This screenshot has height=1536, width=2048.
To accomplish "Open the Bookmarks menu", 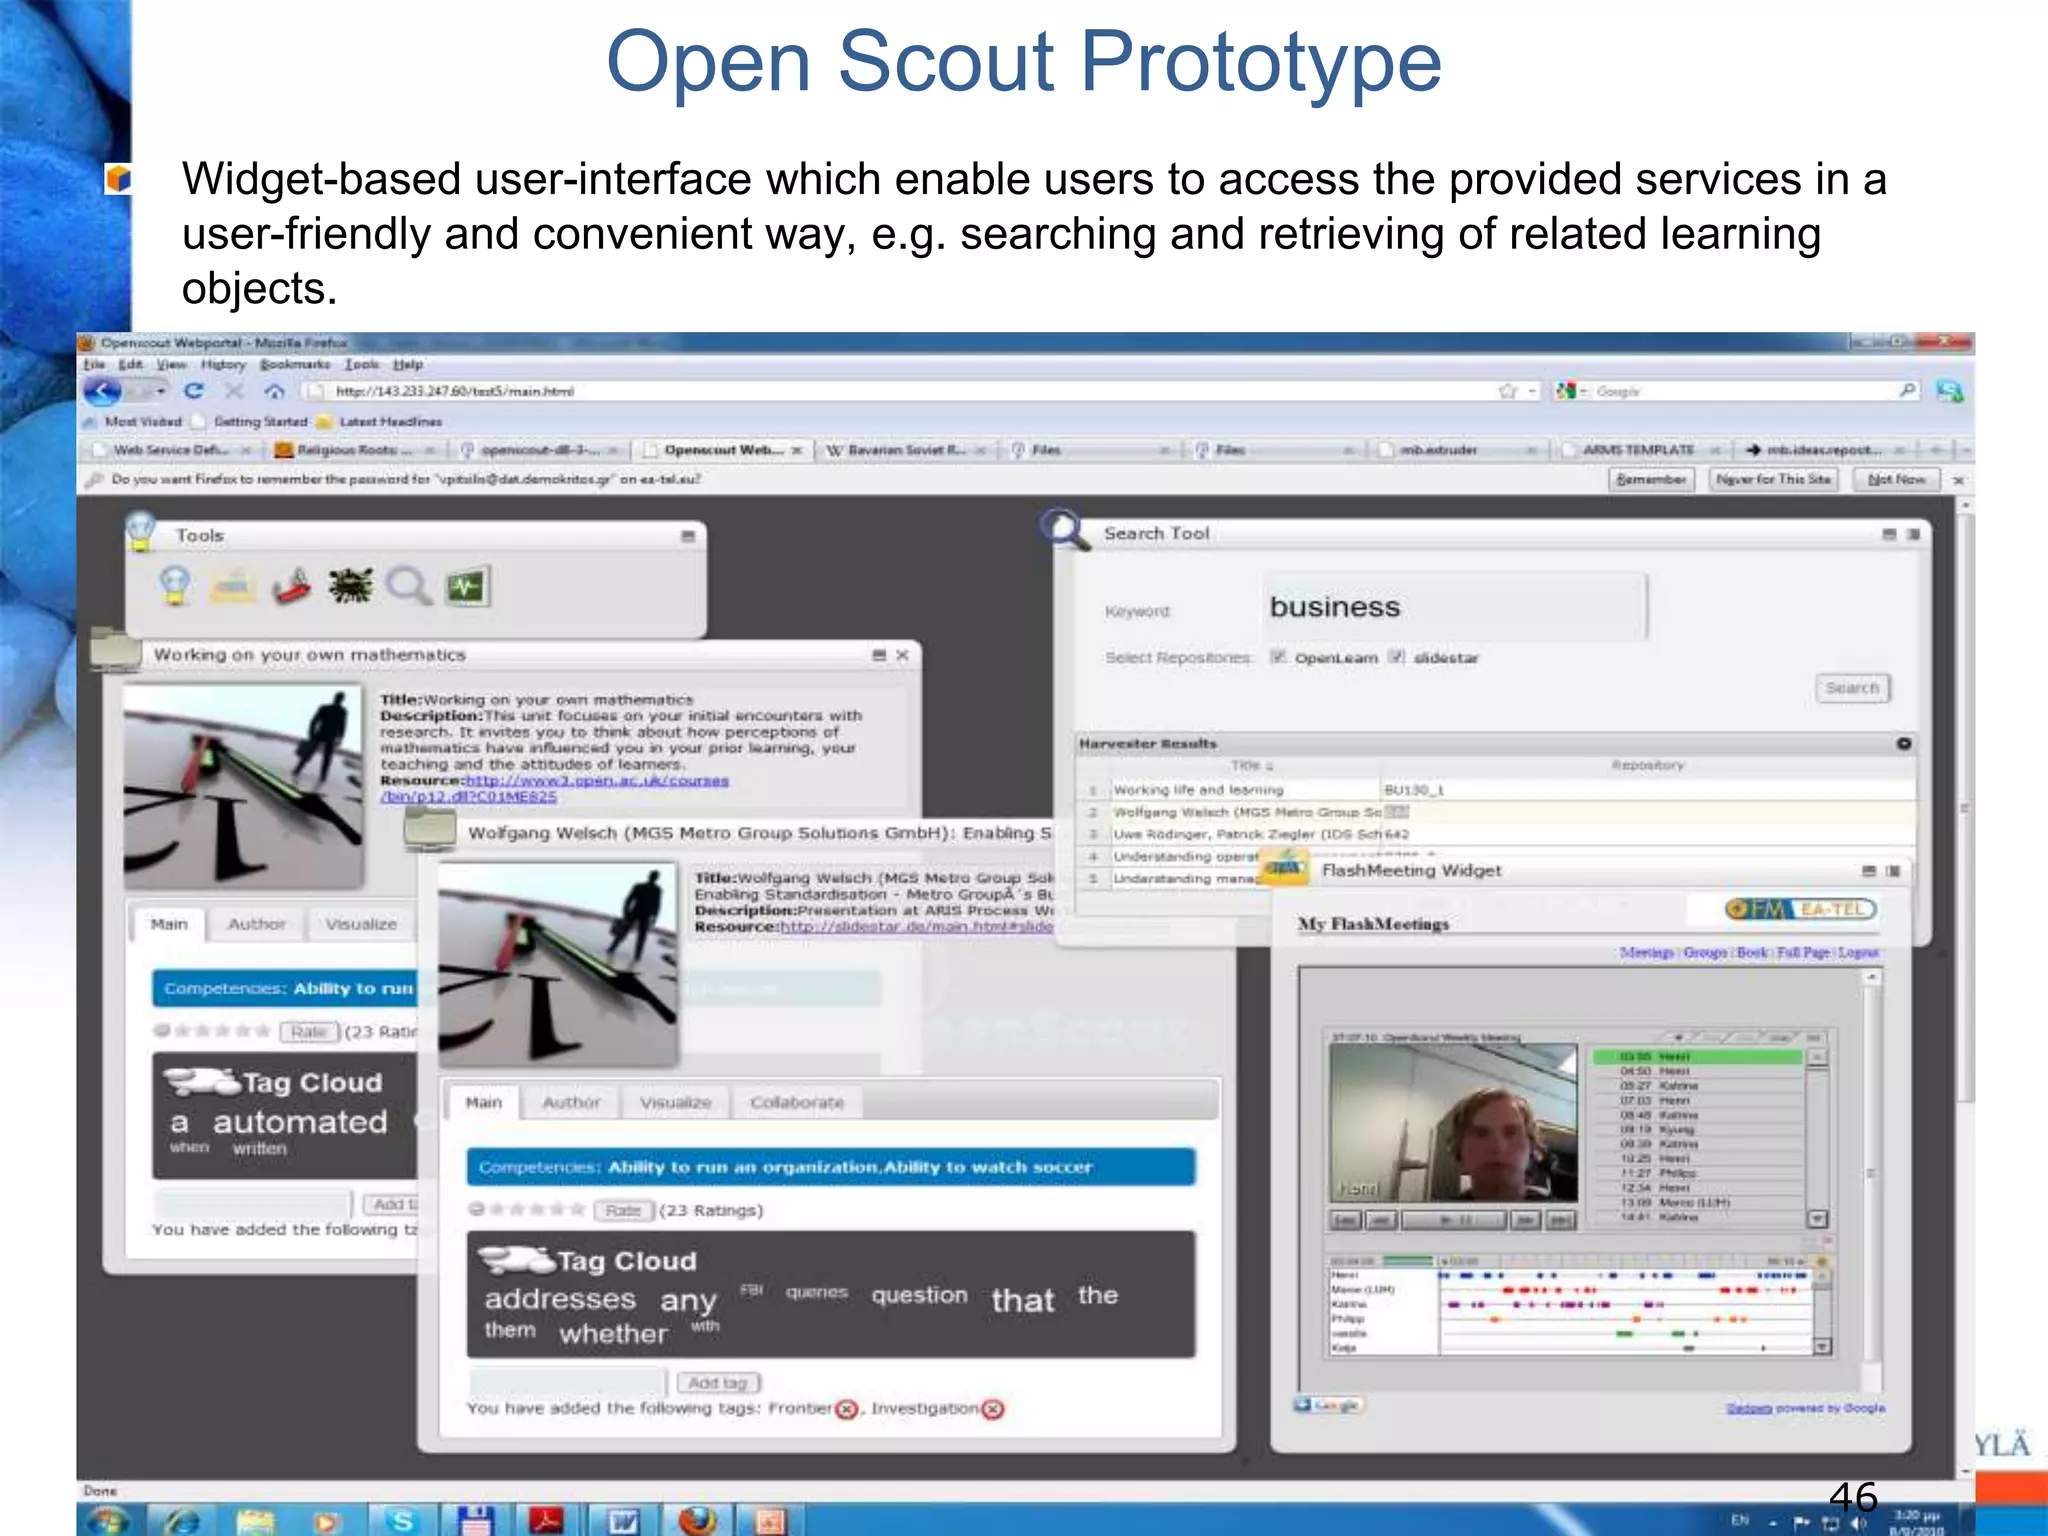I will pyautogui.click(x=295, y=365).
